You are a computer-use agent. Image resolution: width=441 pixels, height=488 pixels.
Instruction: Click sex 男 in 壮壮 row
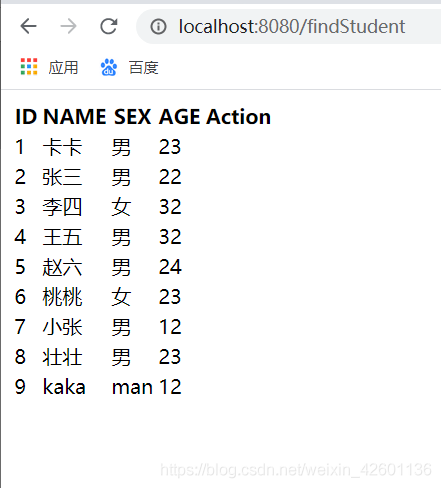[x=121, y=357]
